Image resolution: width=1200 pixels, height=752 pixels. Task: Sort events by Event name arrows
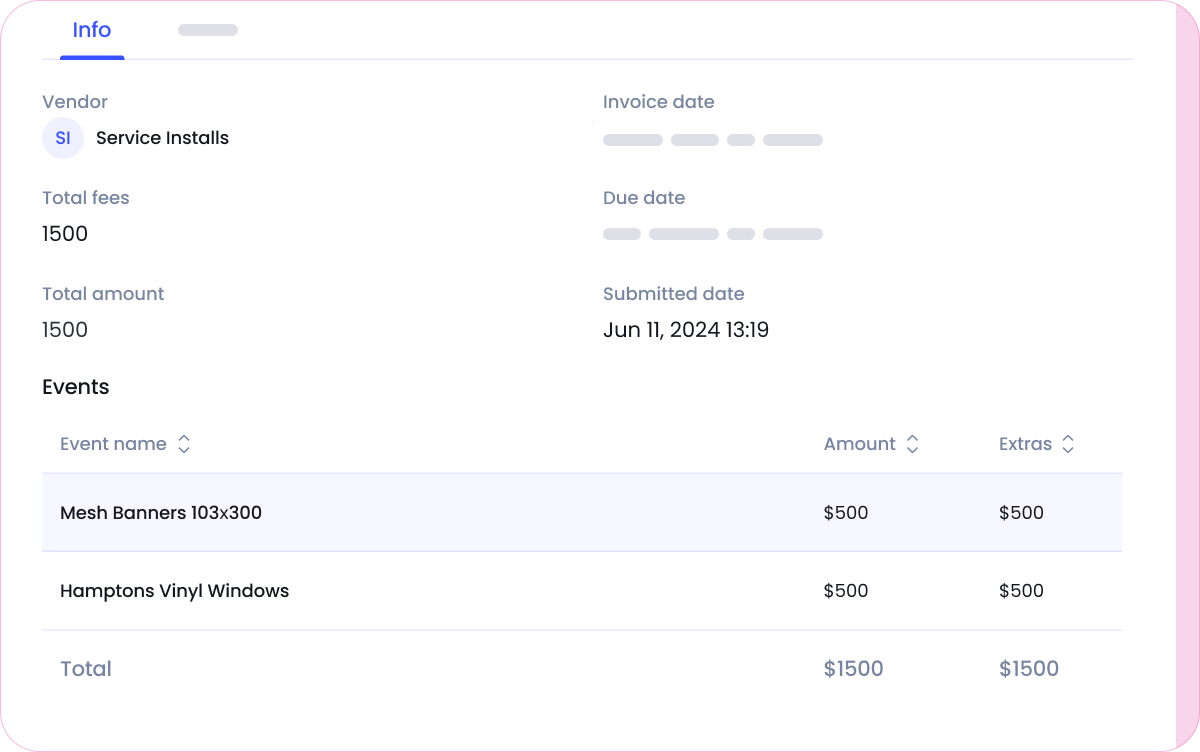[184, 445]
